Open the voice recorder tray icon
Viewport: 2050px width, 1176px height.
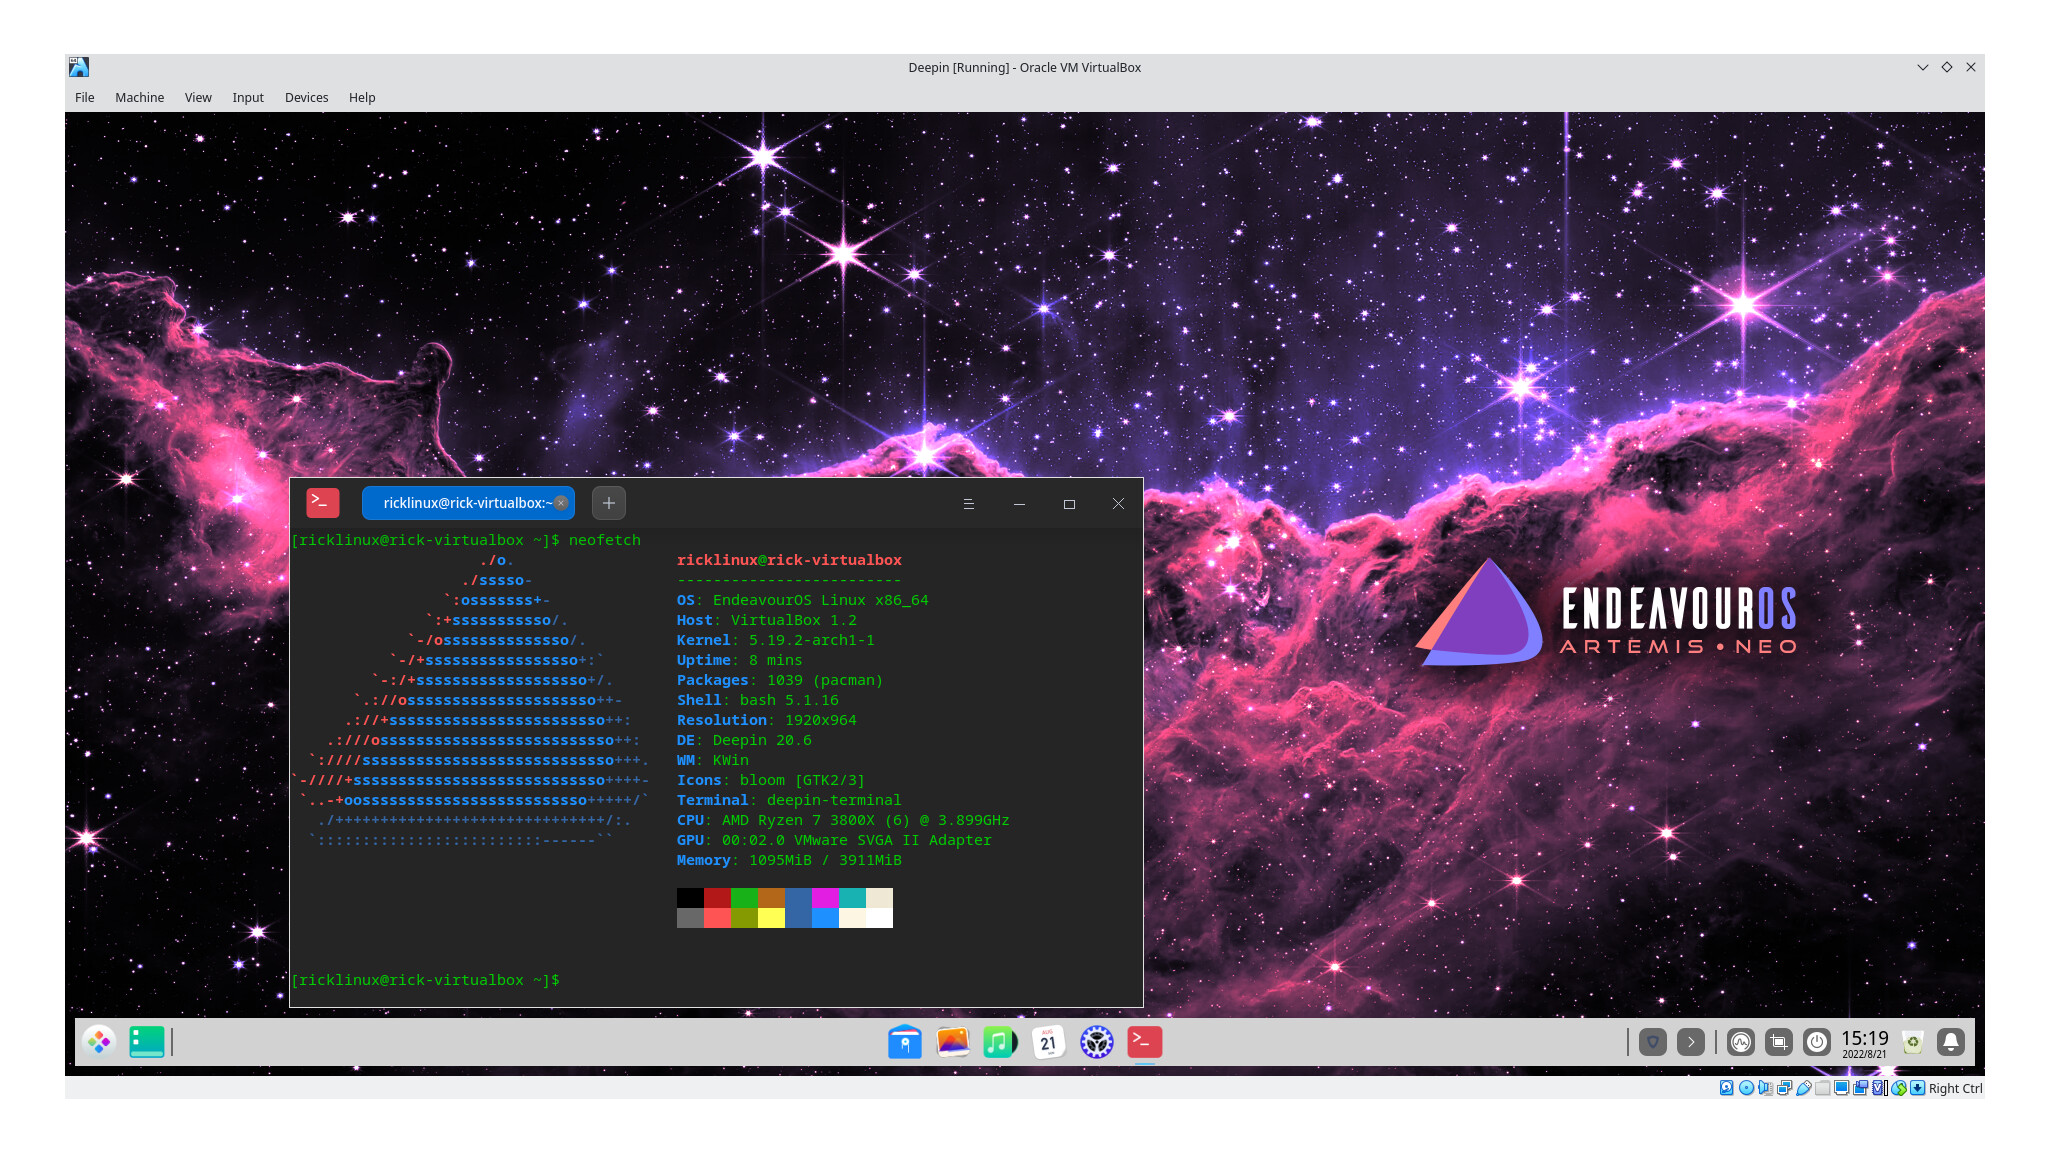tap(1741, 1041)
